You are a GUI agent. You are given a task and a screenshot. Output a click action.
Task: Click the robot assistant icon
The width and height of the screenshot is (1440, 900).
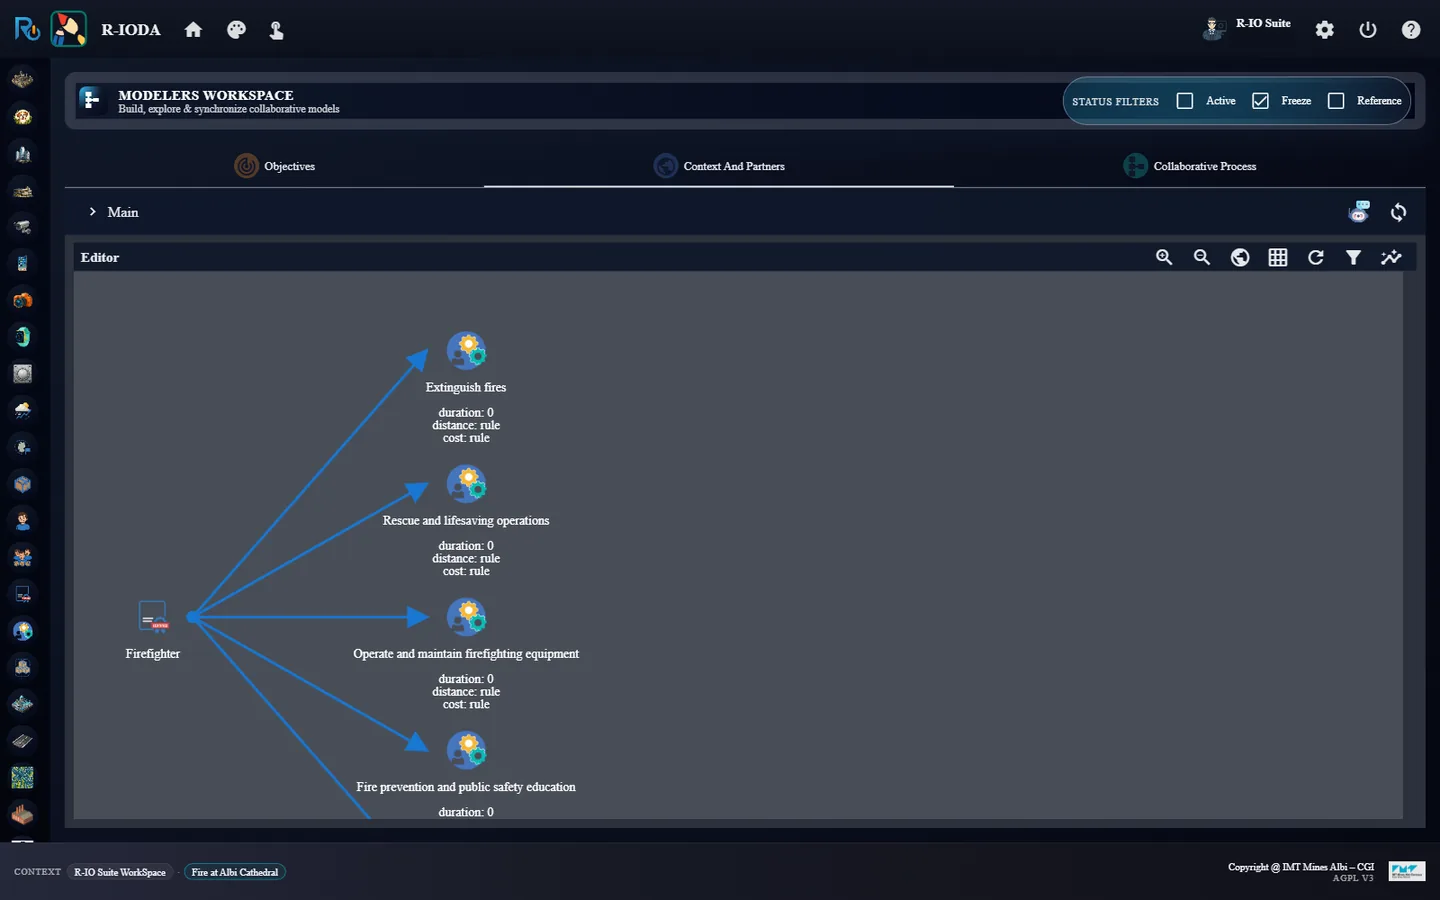click(x=1359, y=212)
